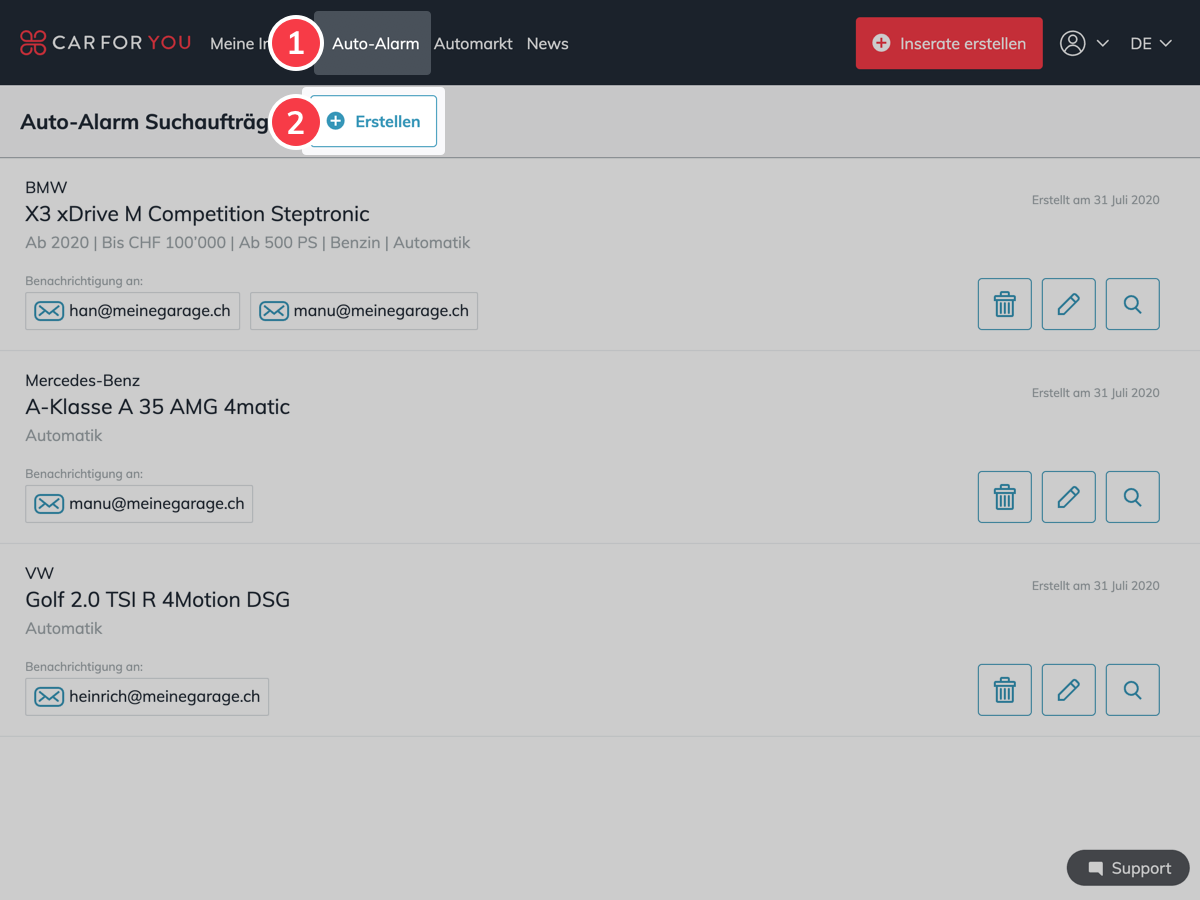Click the Auto-Alarm Suchaufträge heading
Screen dimensions: 1200x900
[x=144, y=122]
